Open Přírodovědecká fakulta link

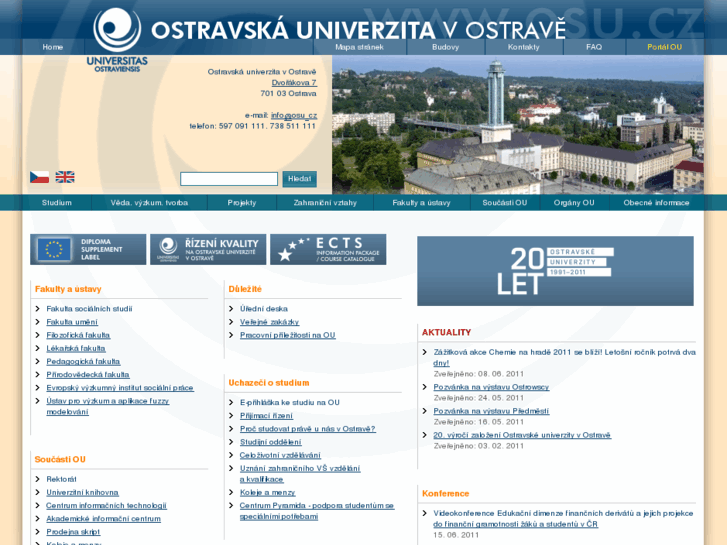pyautogui.click(x=88, y=374)
